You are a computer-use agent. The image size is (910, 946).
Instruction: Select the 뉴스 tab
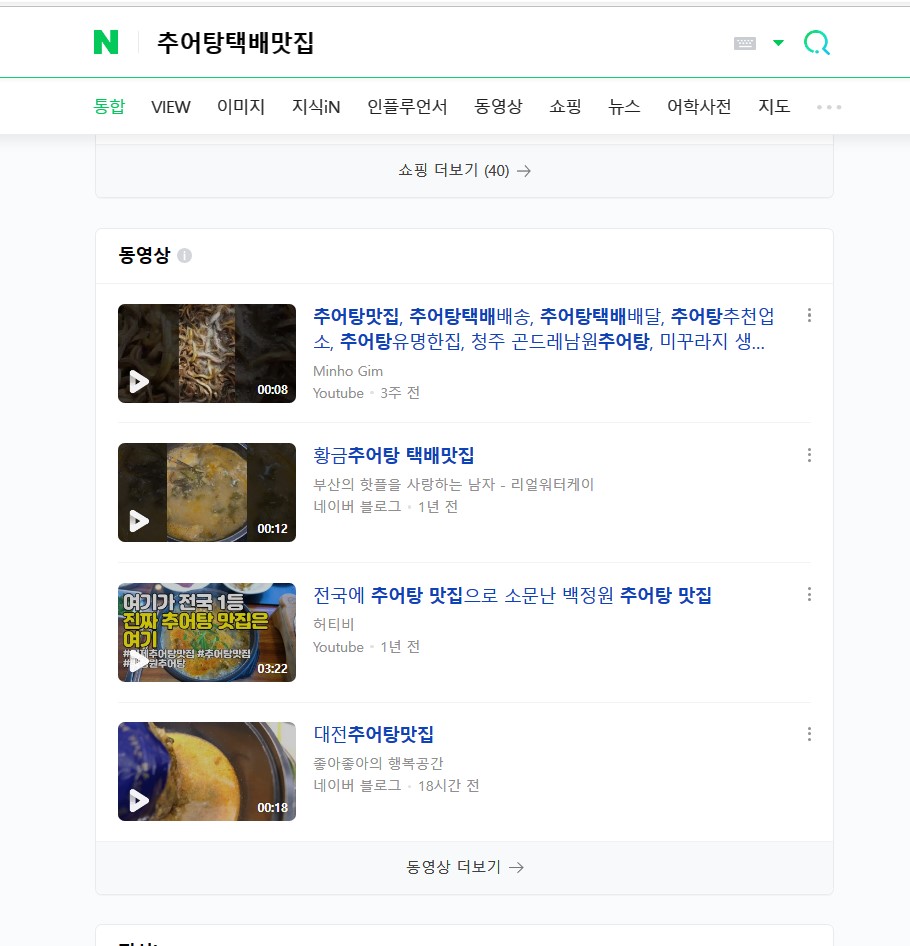(x=624, y=107)
